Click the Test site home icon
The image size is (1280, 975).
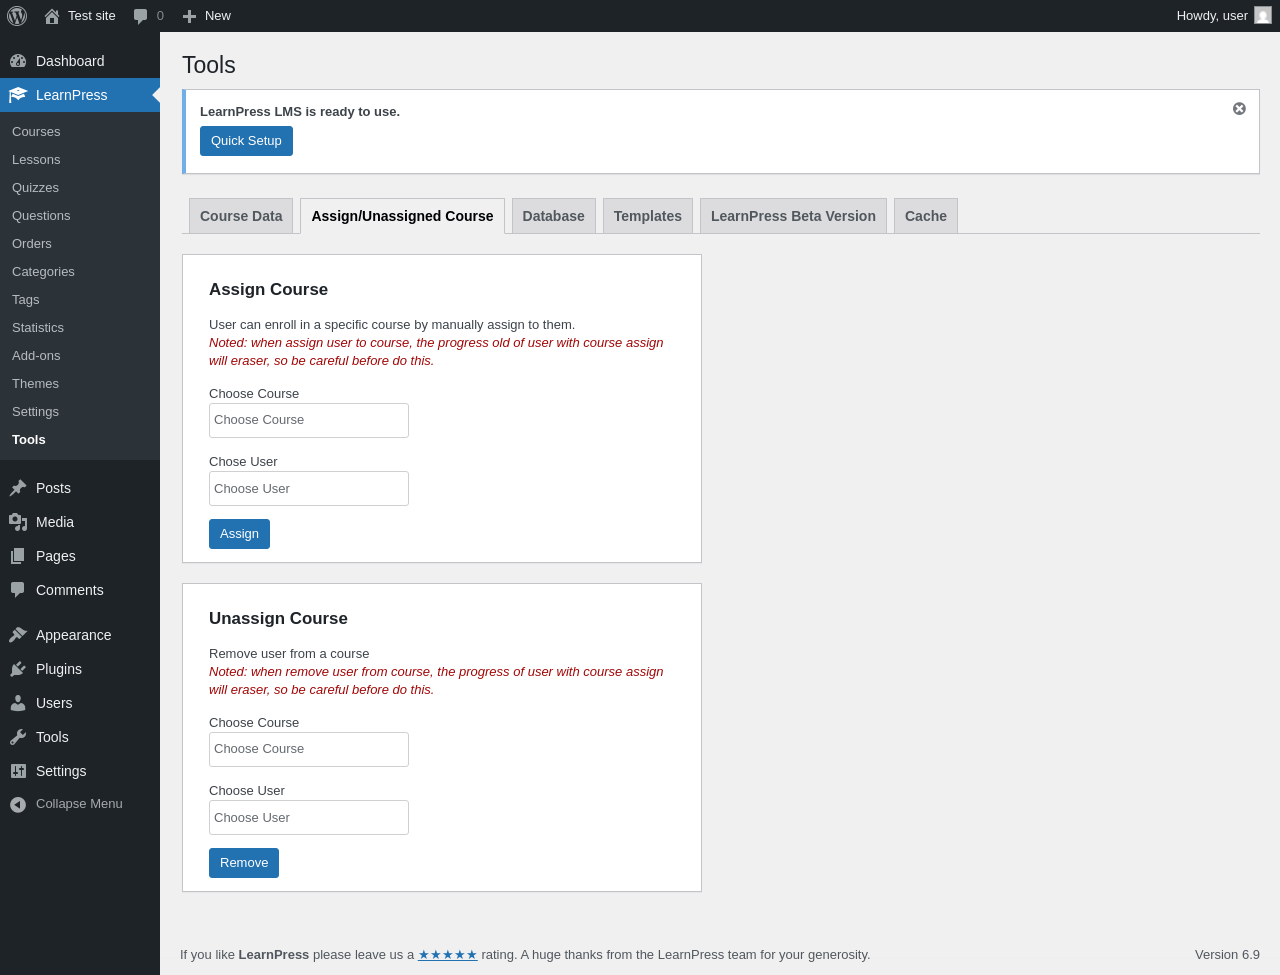coord(52,16)
